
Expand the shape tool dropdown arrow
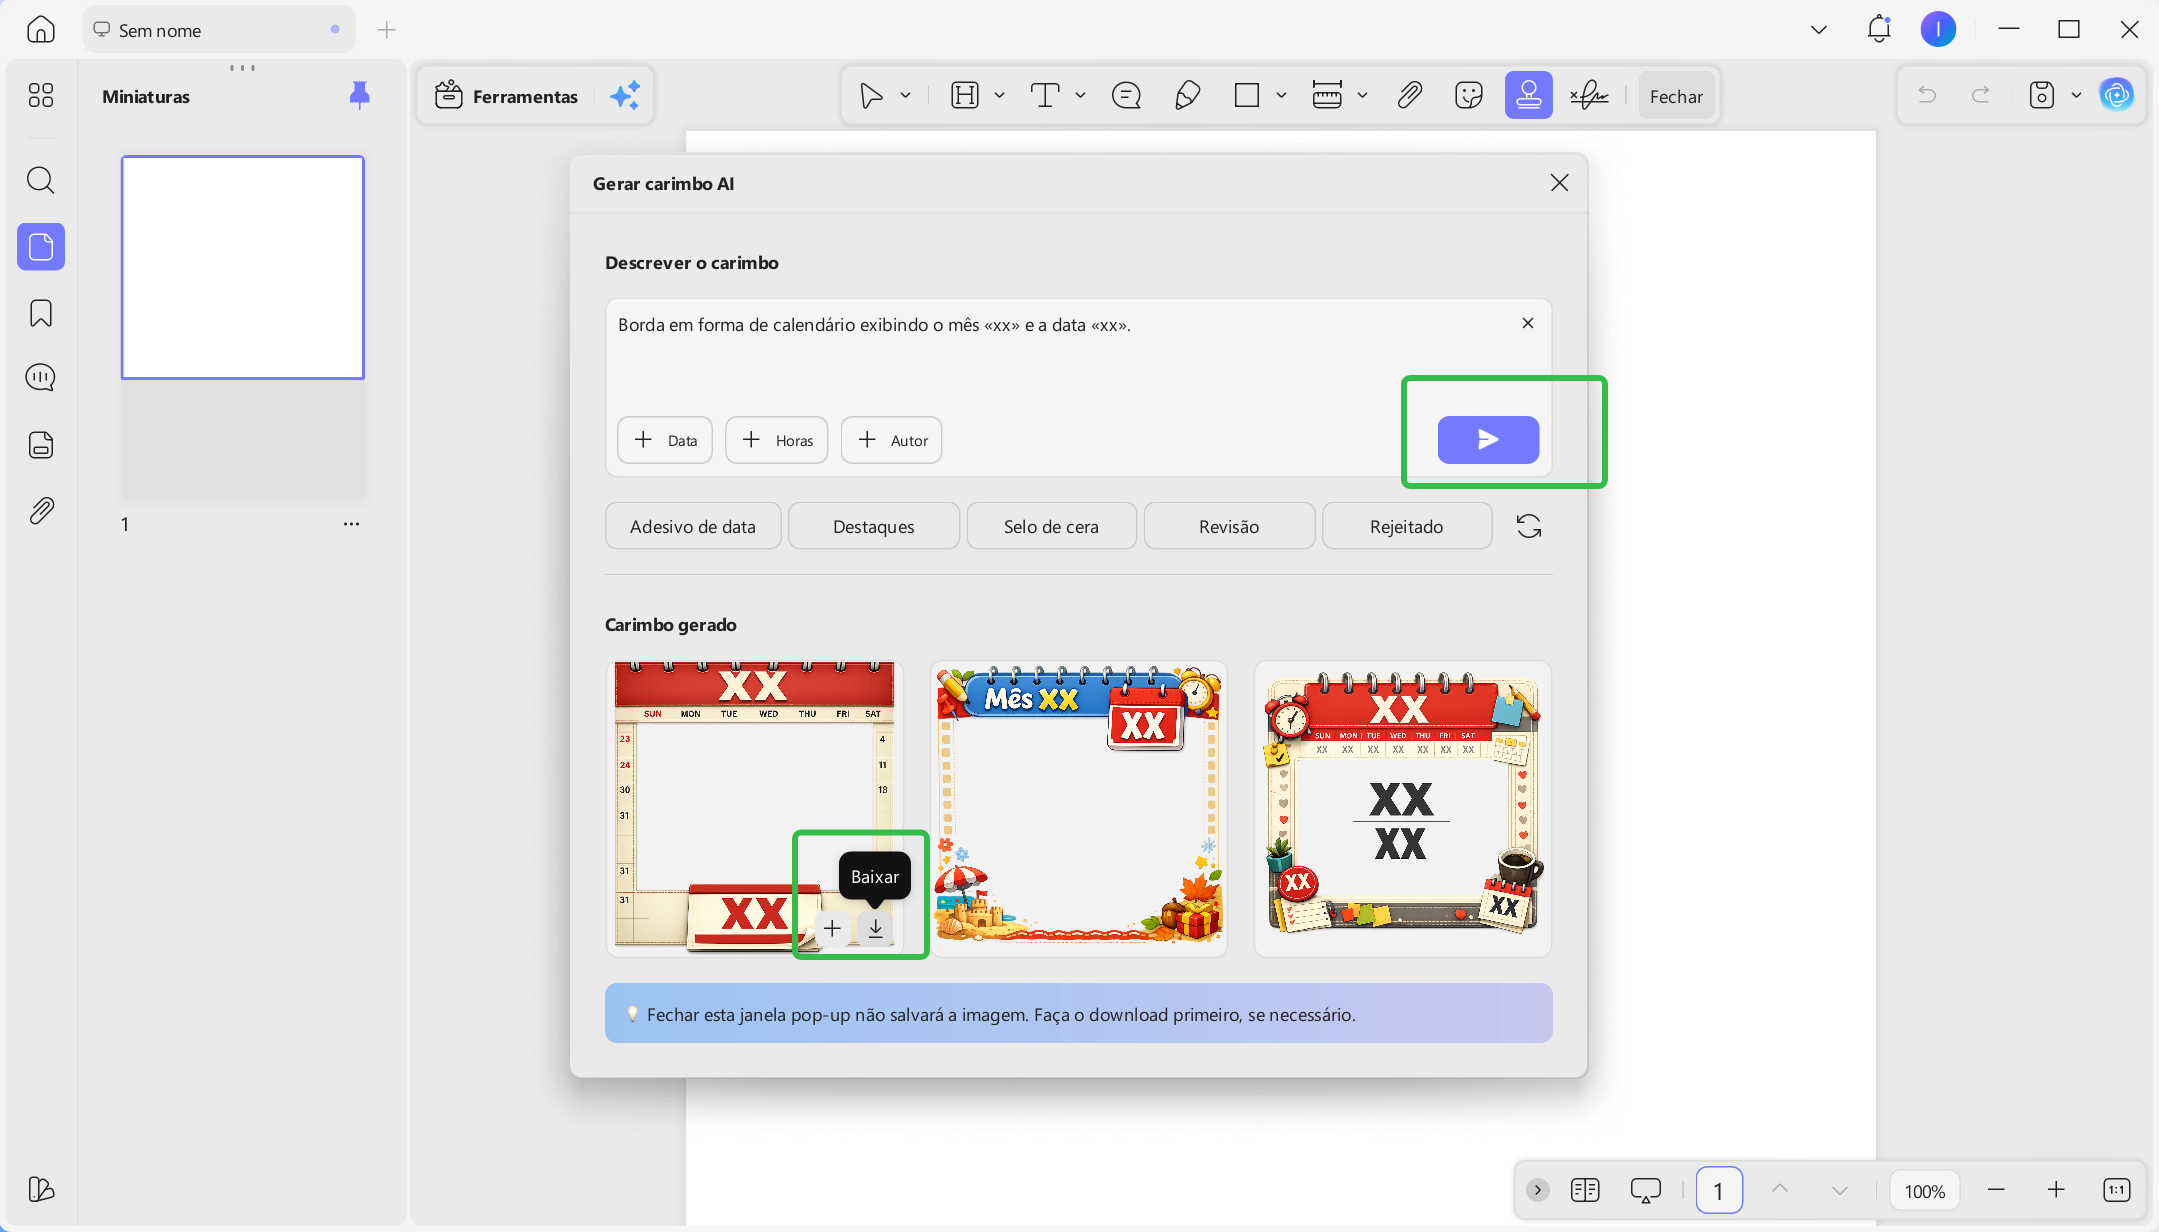pos(1281,96)
